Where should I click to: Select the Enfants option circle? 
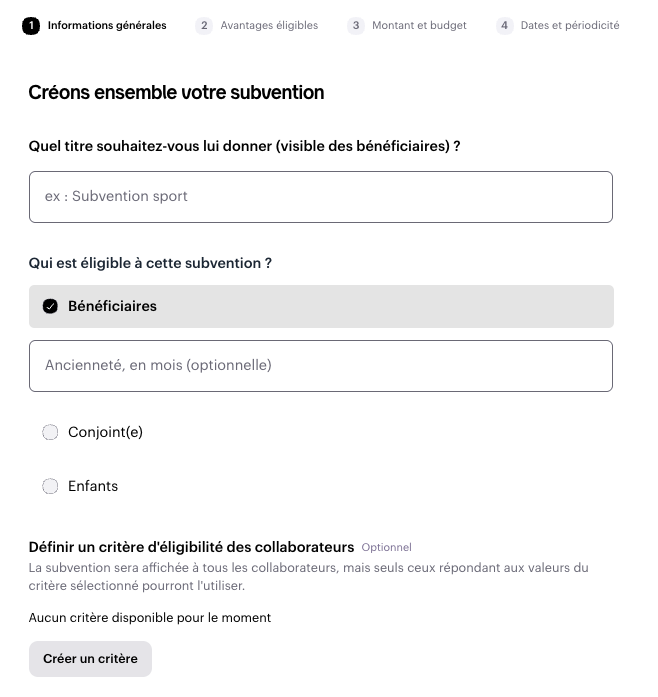point(50,486)
